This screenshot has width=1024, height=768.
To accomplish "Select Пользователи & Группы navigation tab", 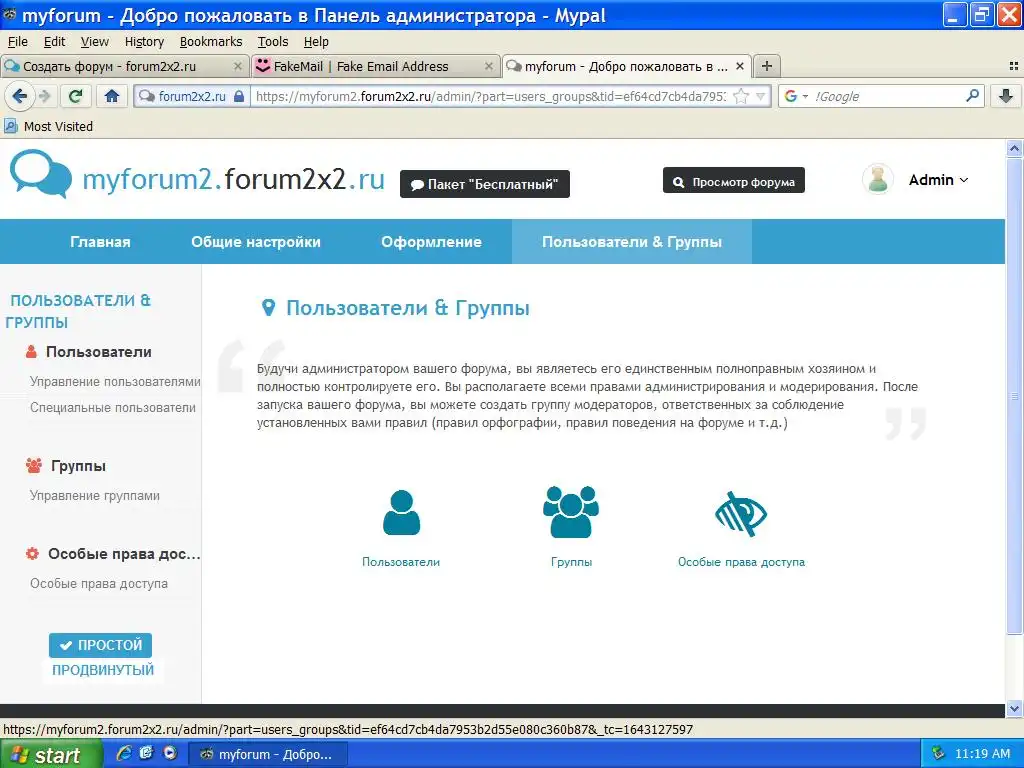I will tap(632, 242).
